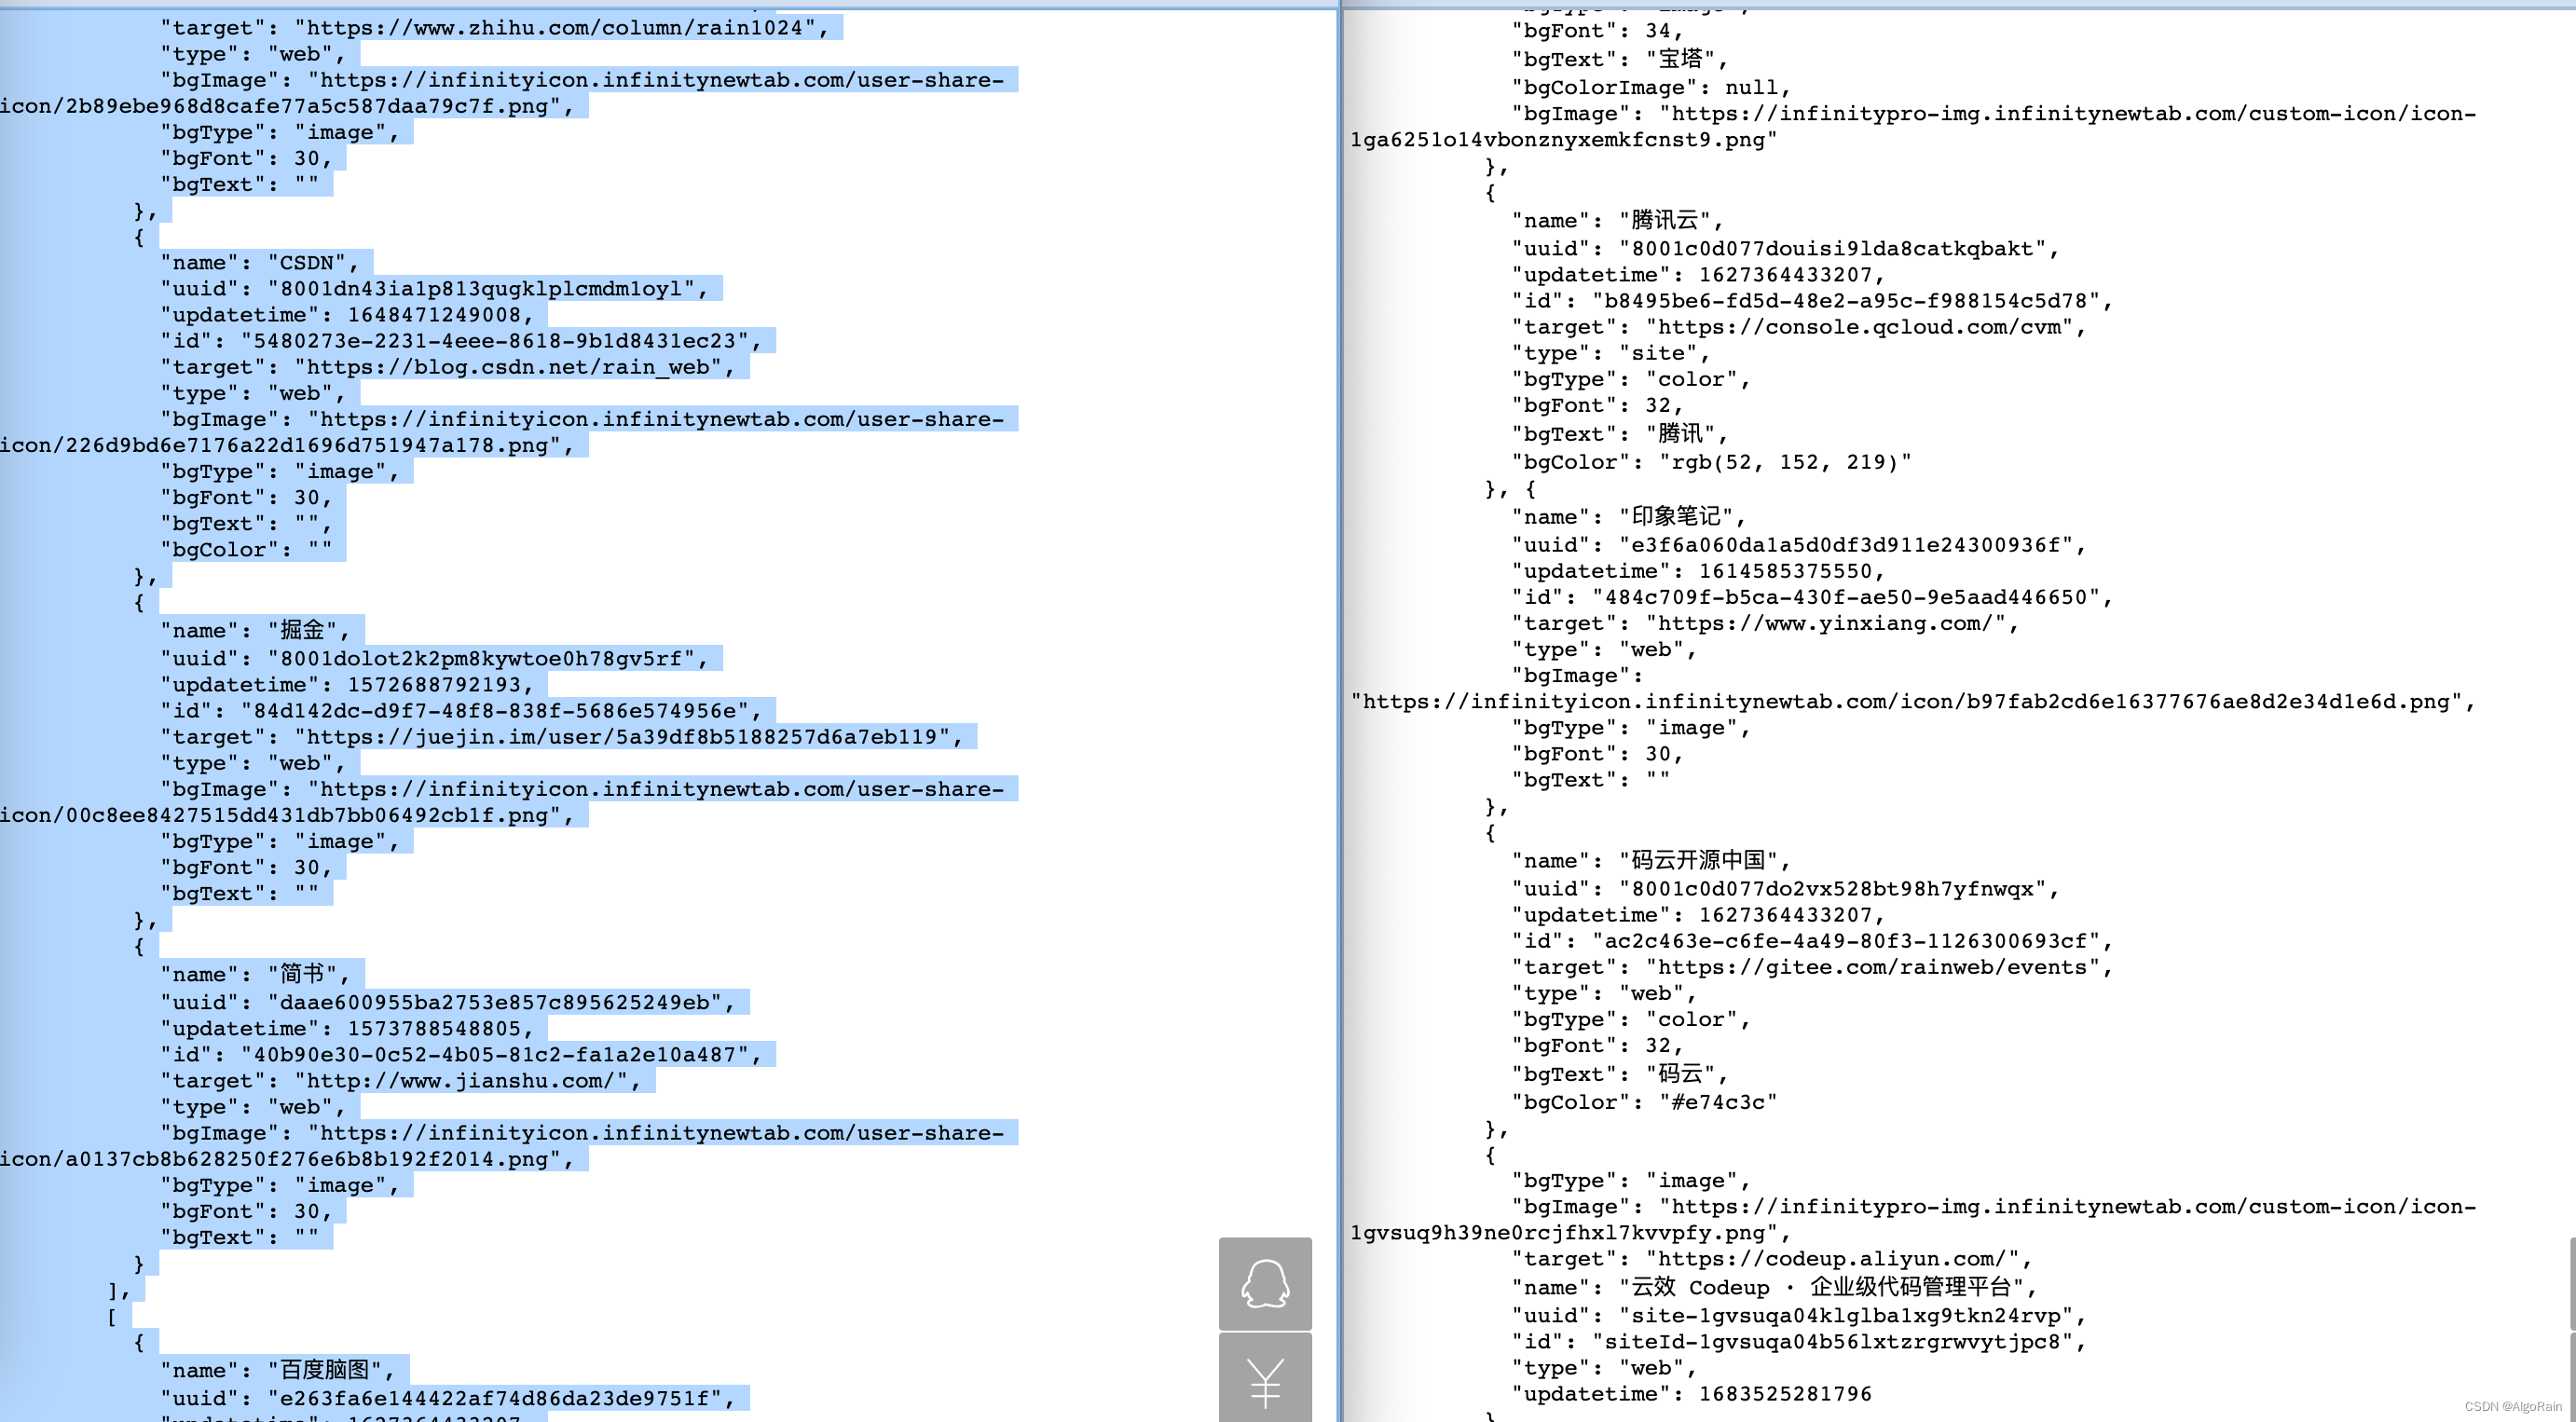Screen dimensions: 2576x1422
Task: Click the console.qcloud.com/cvm URL
Action: (x=1859, y=327)
